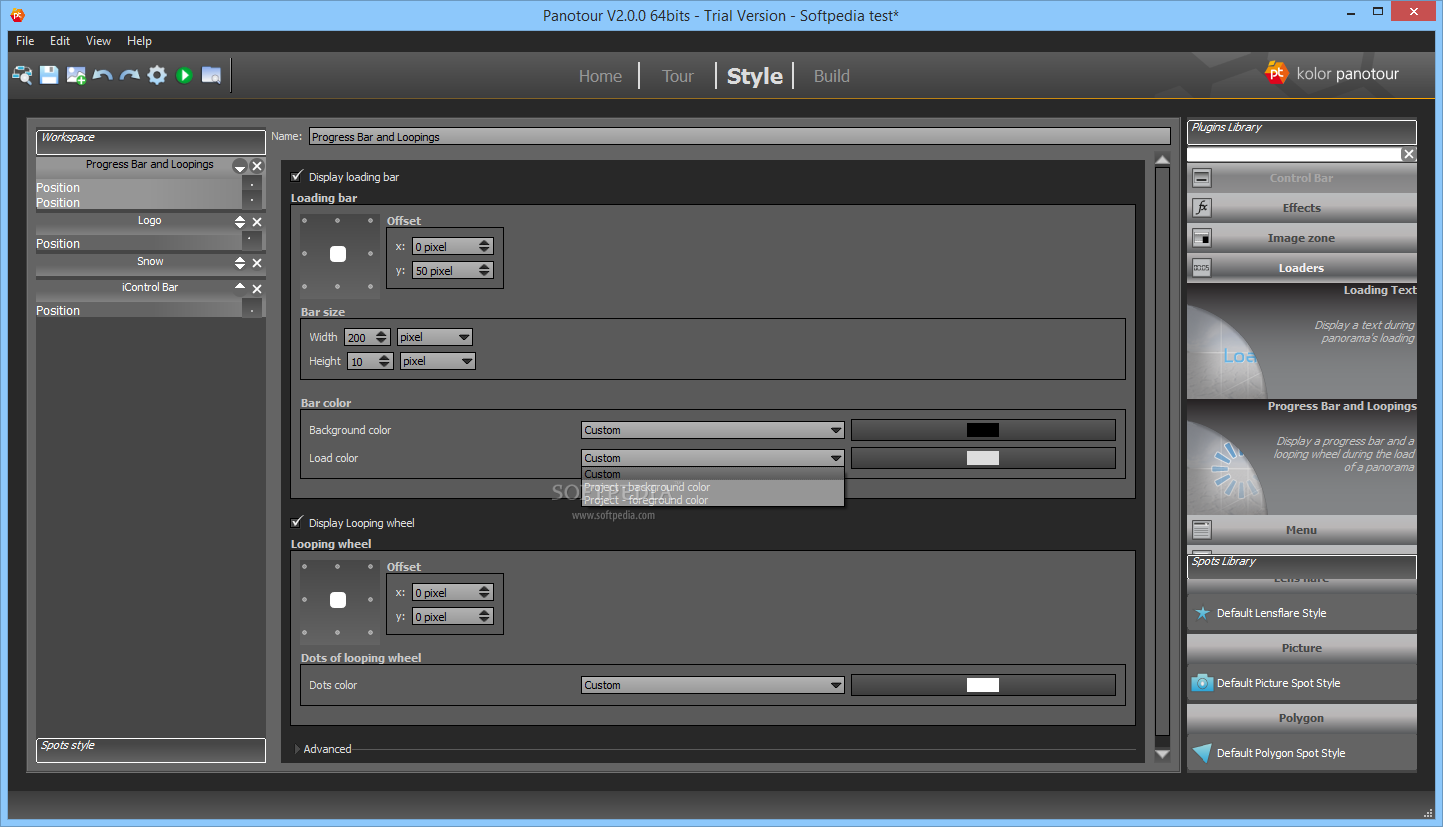
Task: Click the Style tab
Action: (x=755, y=76)
